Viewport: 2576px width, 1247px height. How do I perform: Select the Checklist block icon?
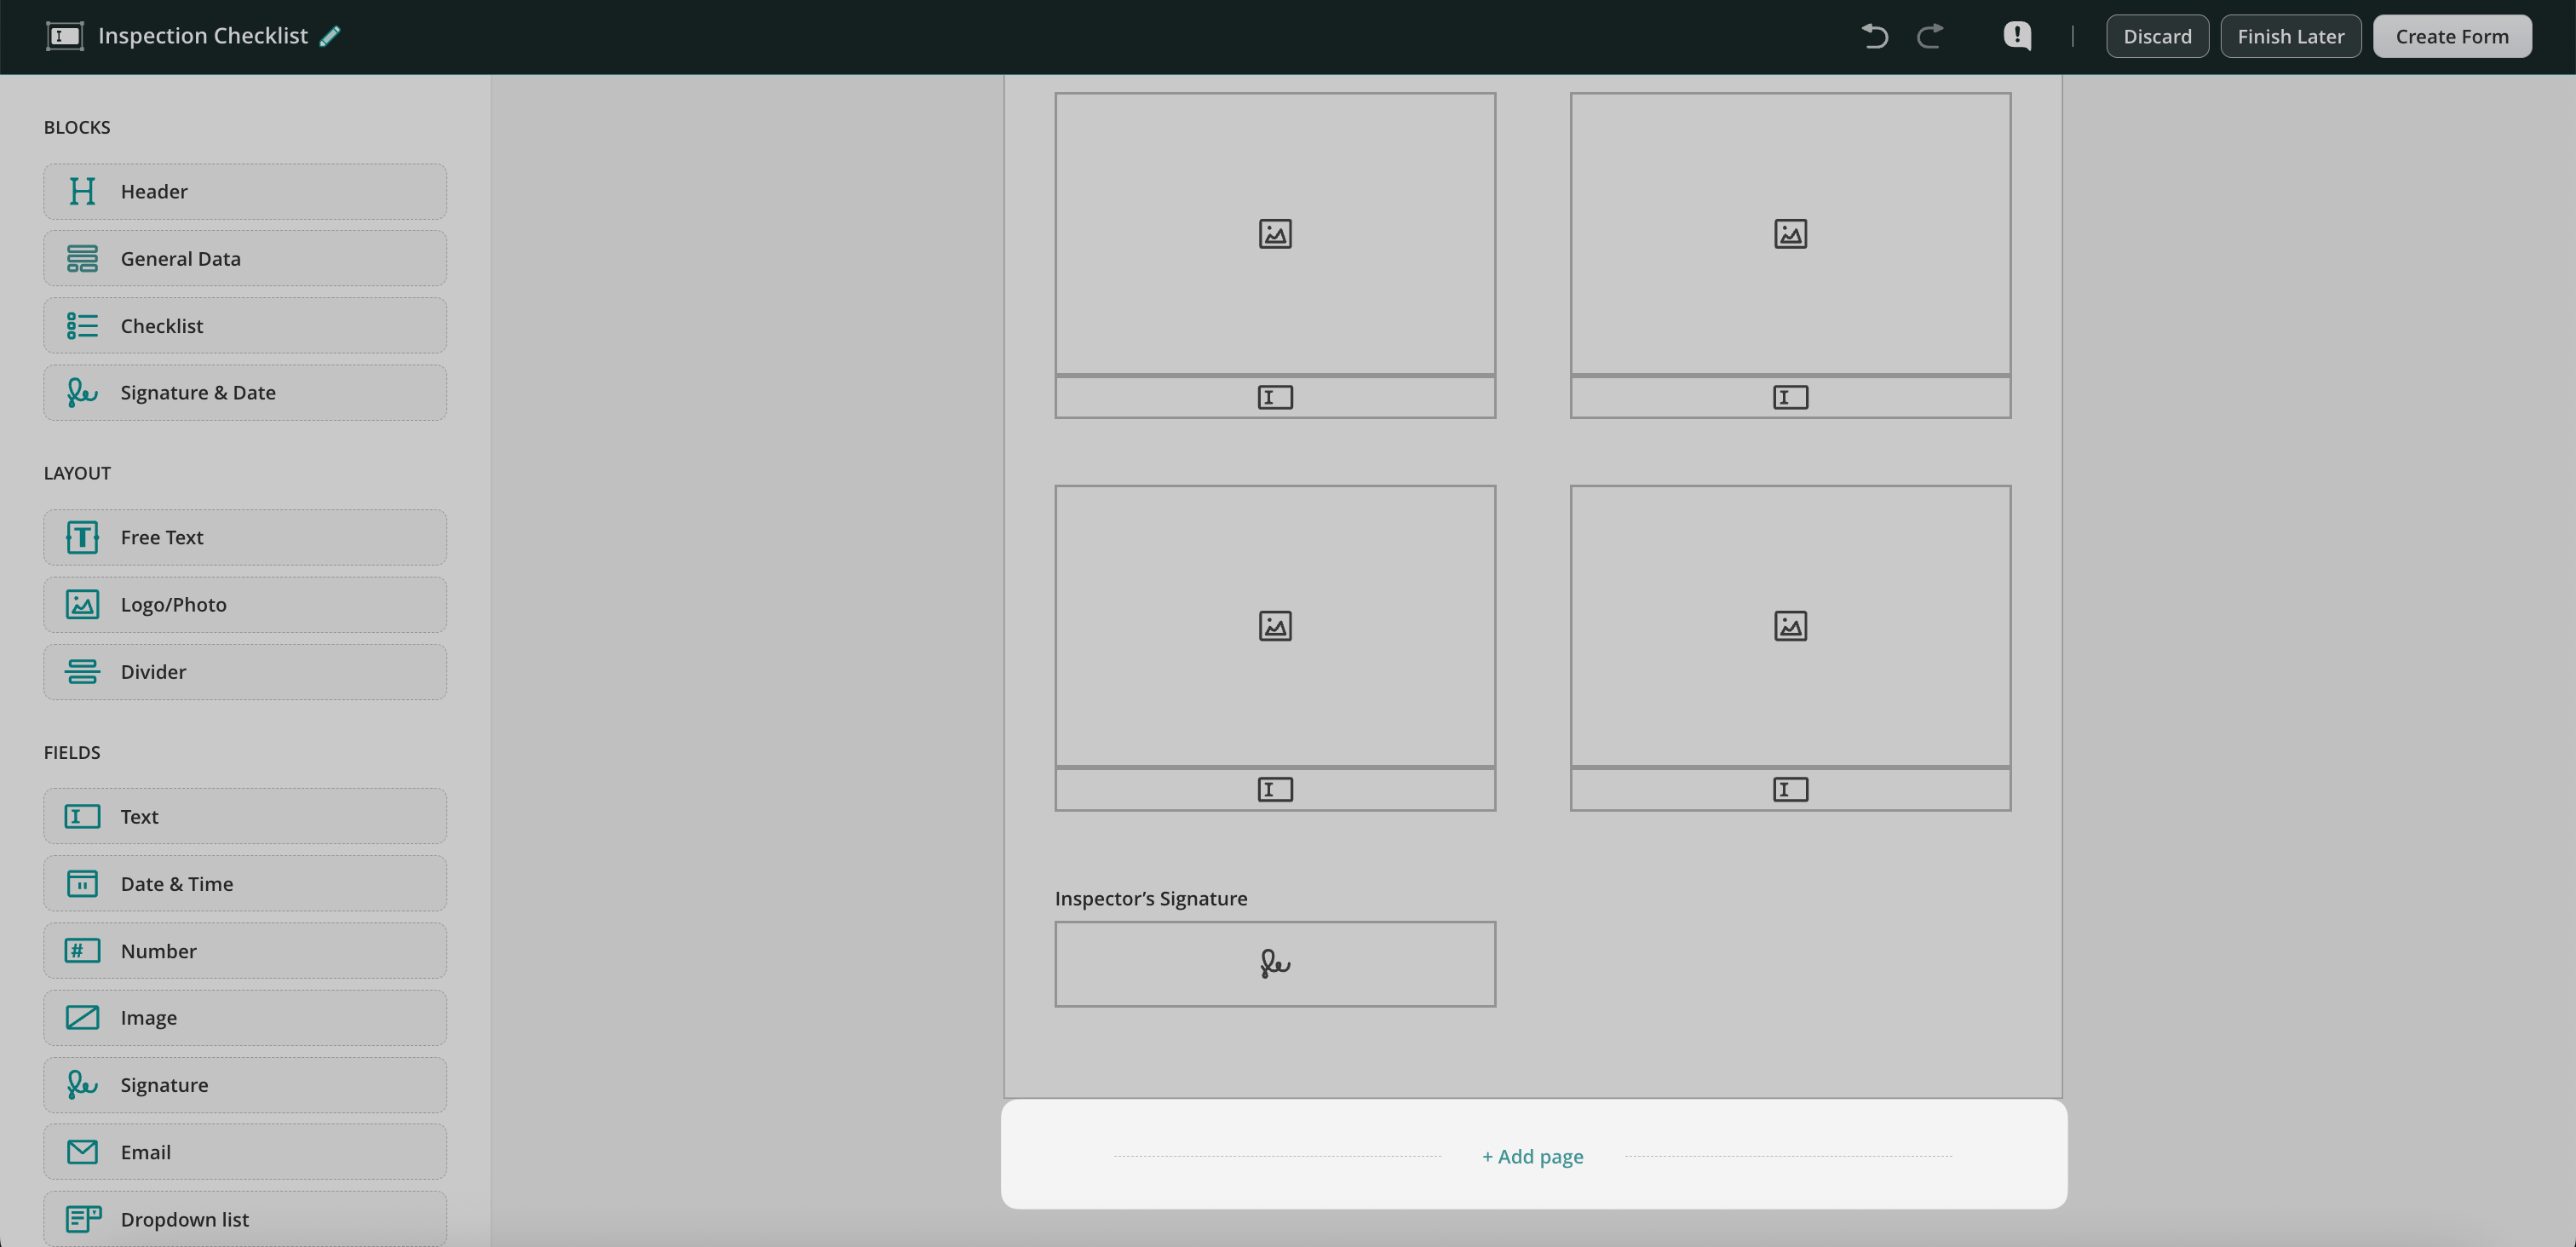click(x=82, y=326)
